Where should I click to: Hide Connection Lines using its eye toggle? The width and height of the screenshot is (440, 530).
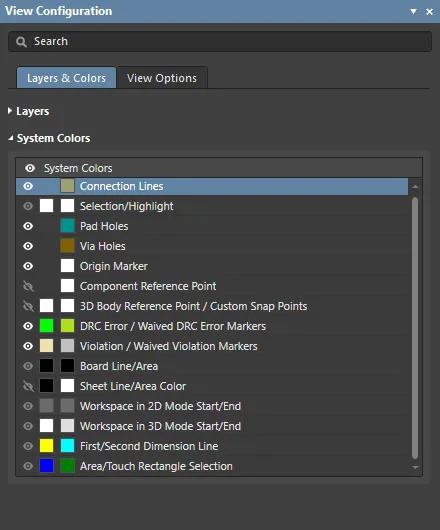click(28, 186)
